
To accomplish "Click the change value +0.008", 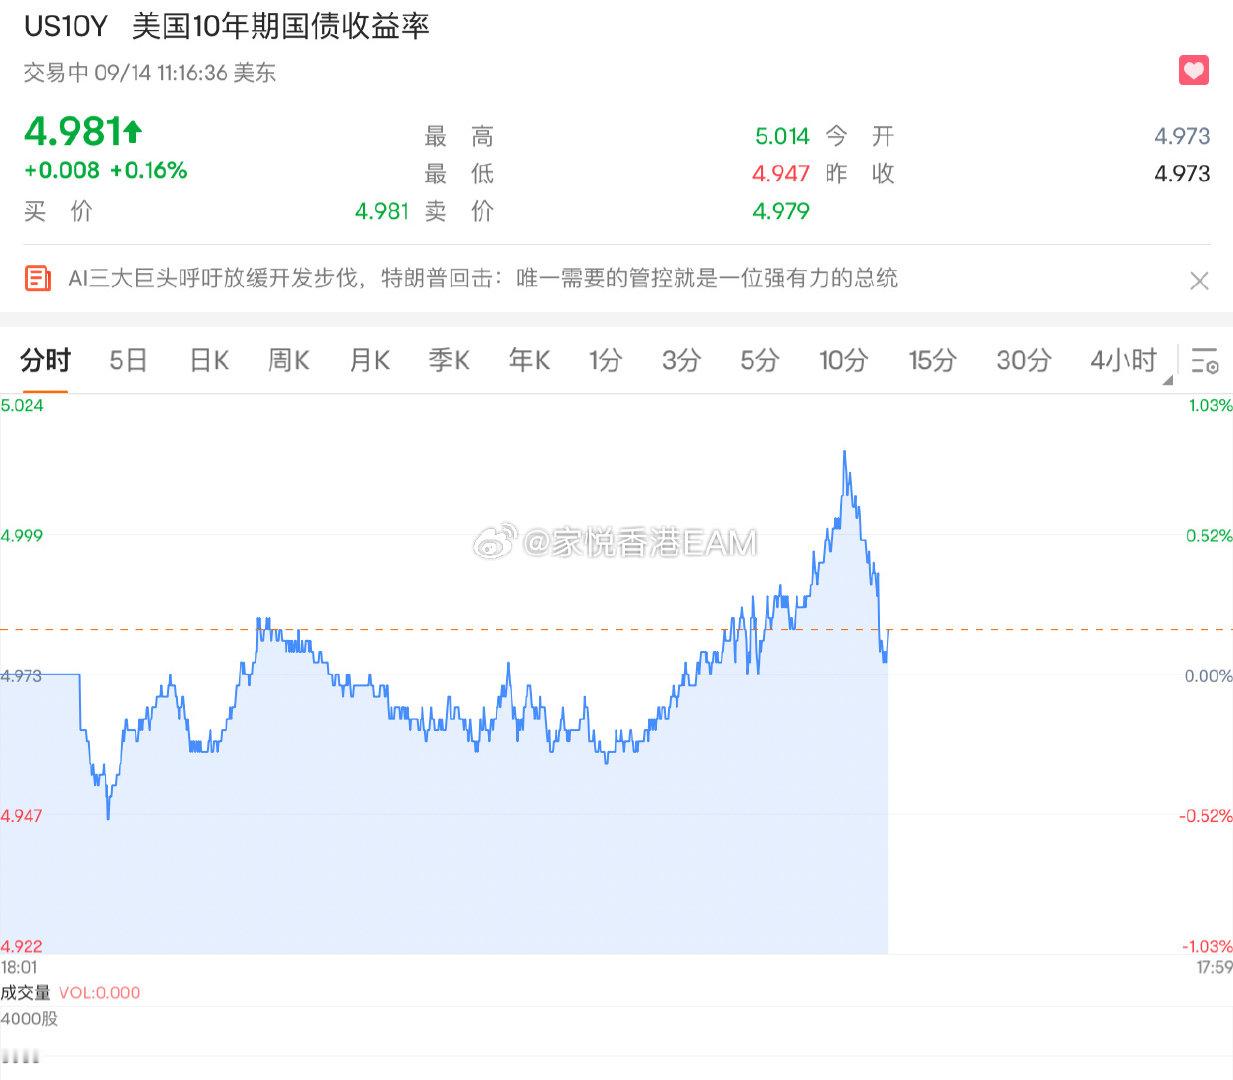I will pyautogui.click(x=62, y=170).
